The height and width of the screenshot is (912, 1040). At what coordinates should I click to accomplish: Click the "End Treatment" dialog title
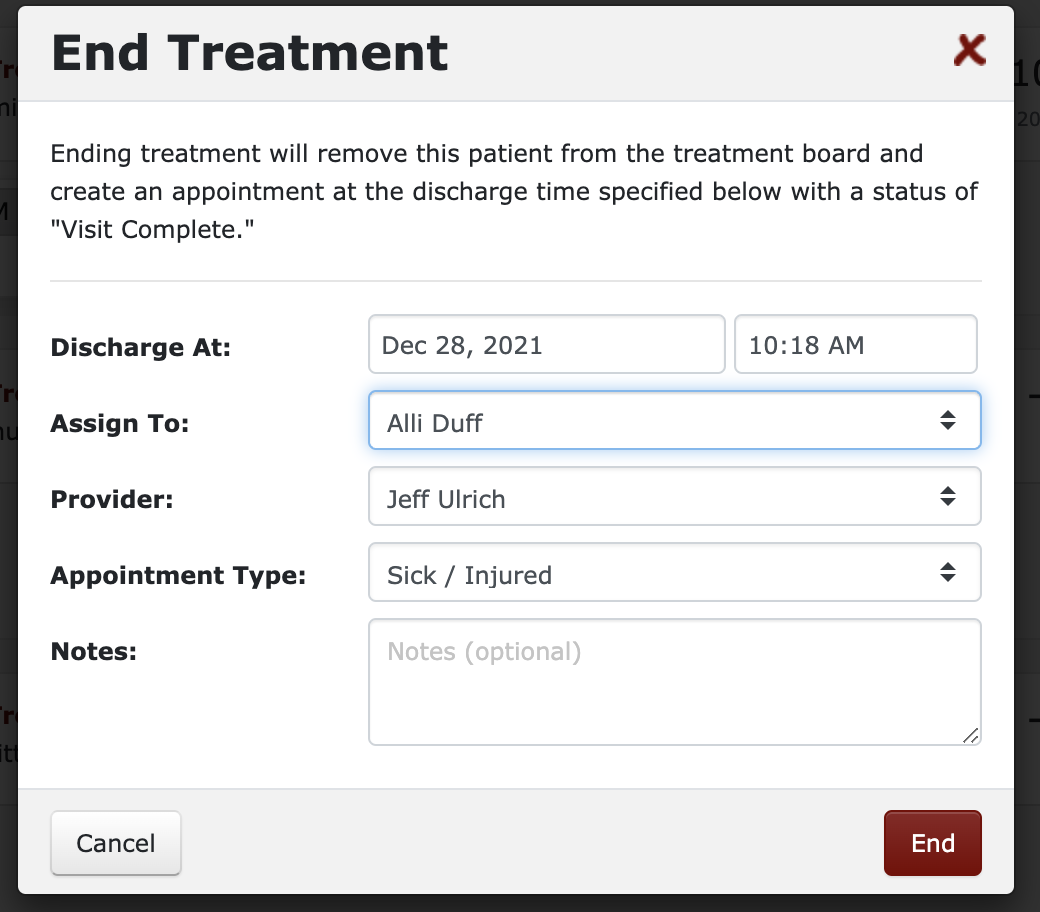[250, 53]
